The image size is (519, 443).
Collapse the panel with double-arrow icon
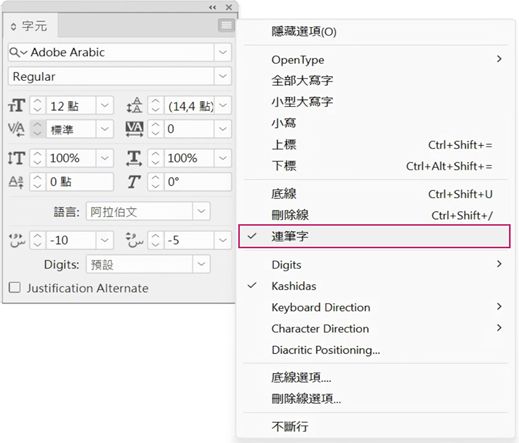click(x=213, y=7)
